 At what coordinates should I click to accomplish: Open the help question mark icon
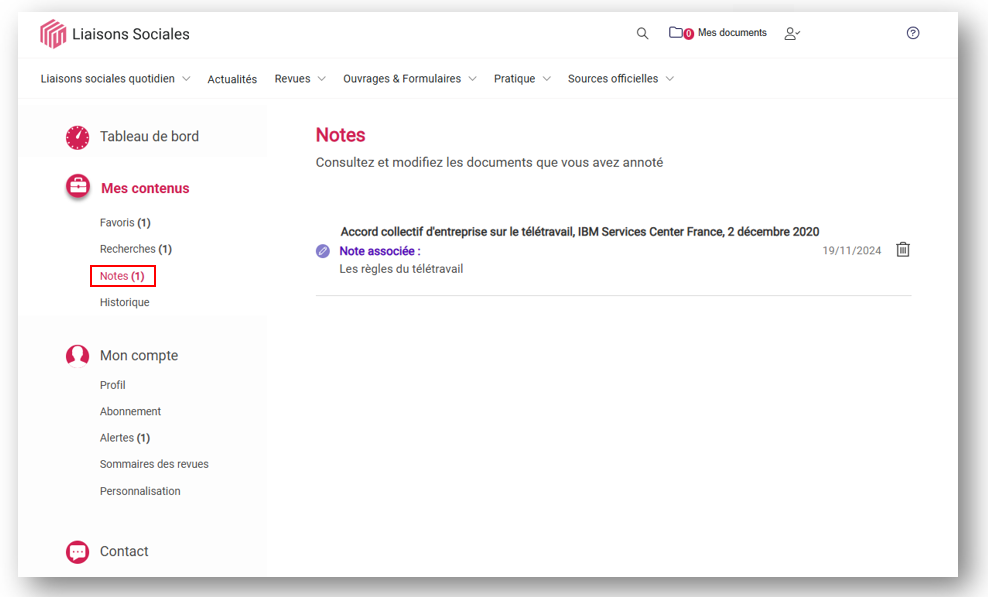tap(913, 33)
